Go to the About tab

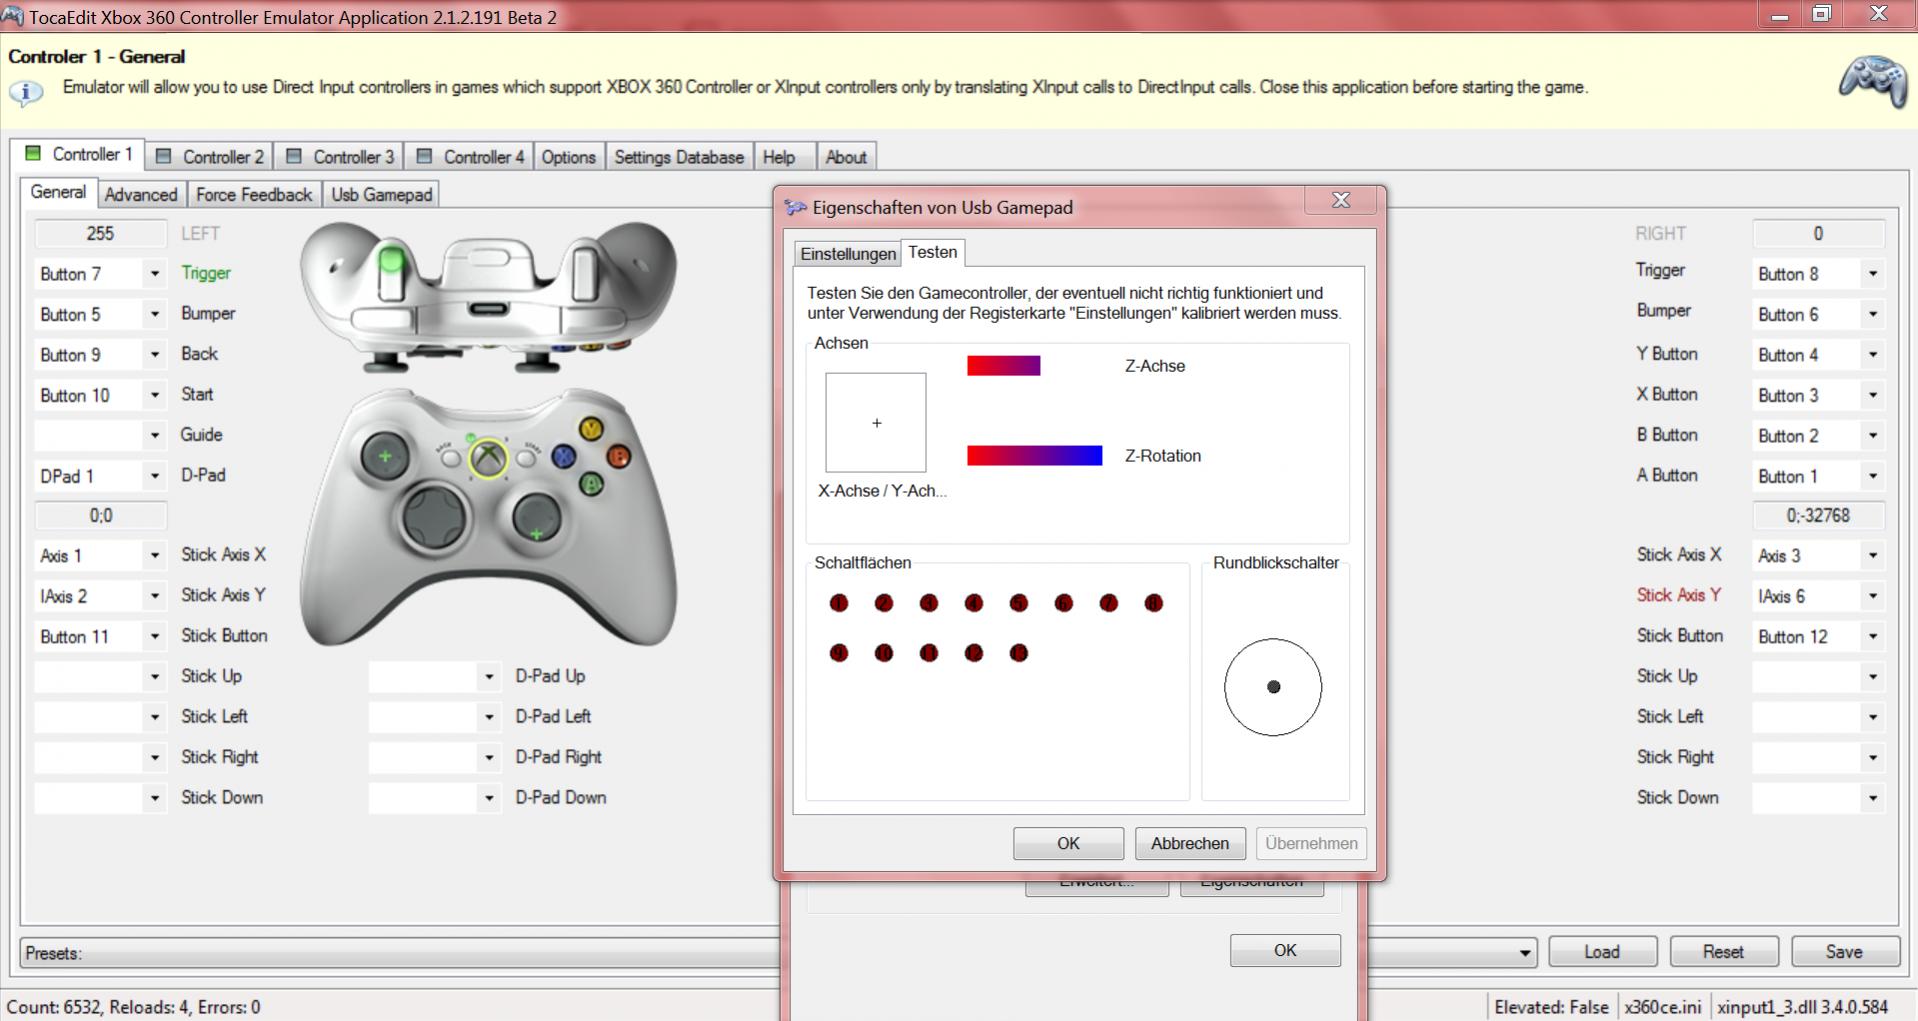[846, 157]
